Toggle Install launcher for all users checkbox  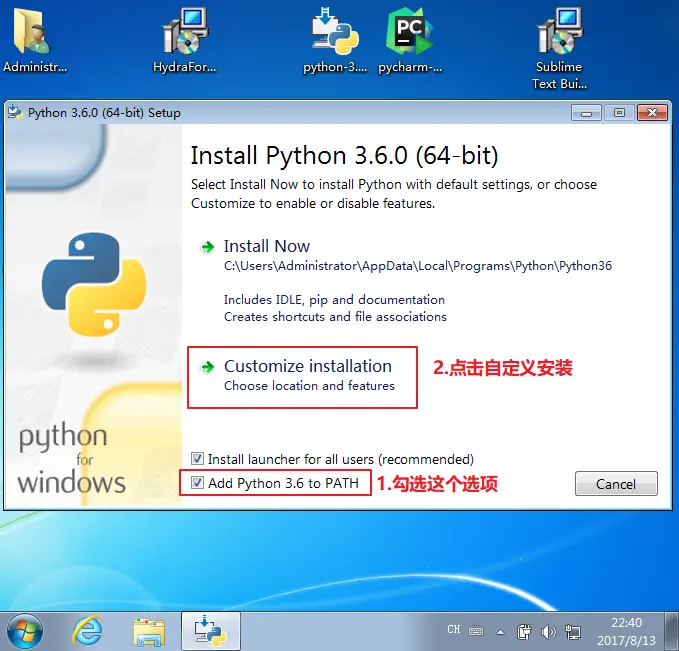tap(197, 458)
